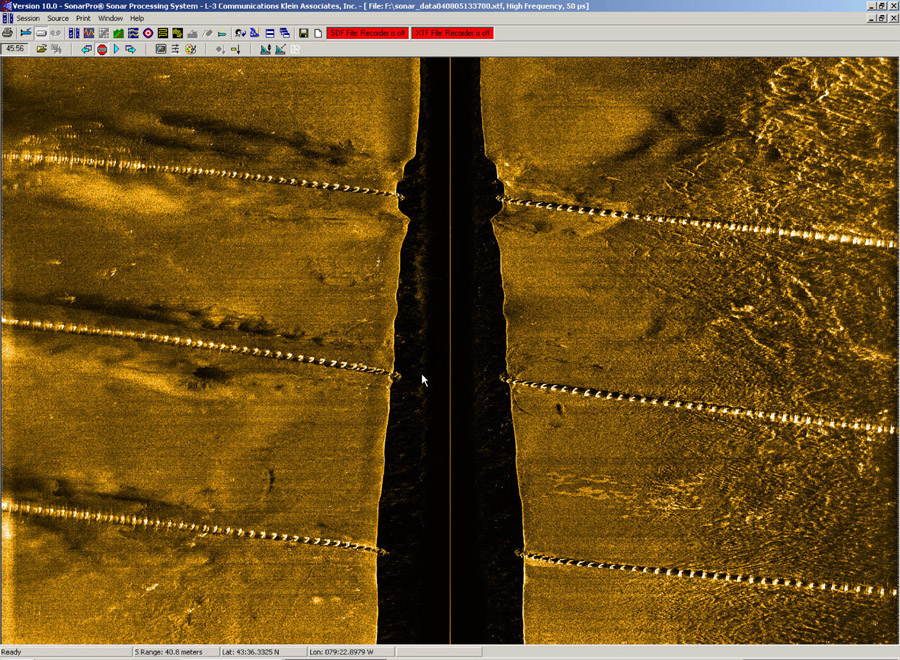Click the waveform signal display icon
This screenshot has width=900, height=660.
88,33
